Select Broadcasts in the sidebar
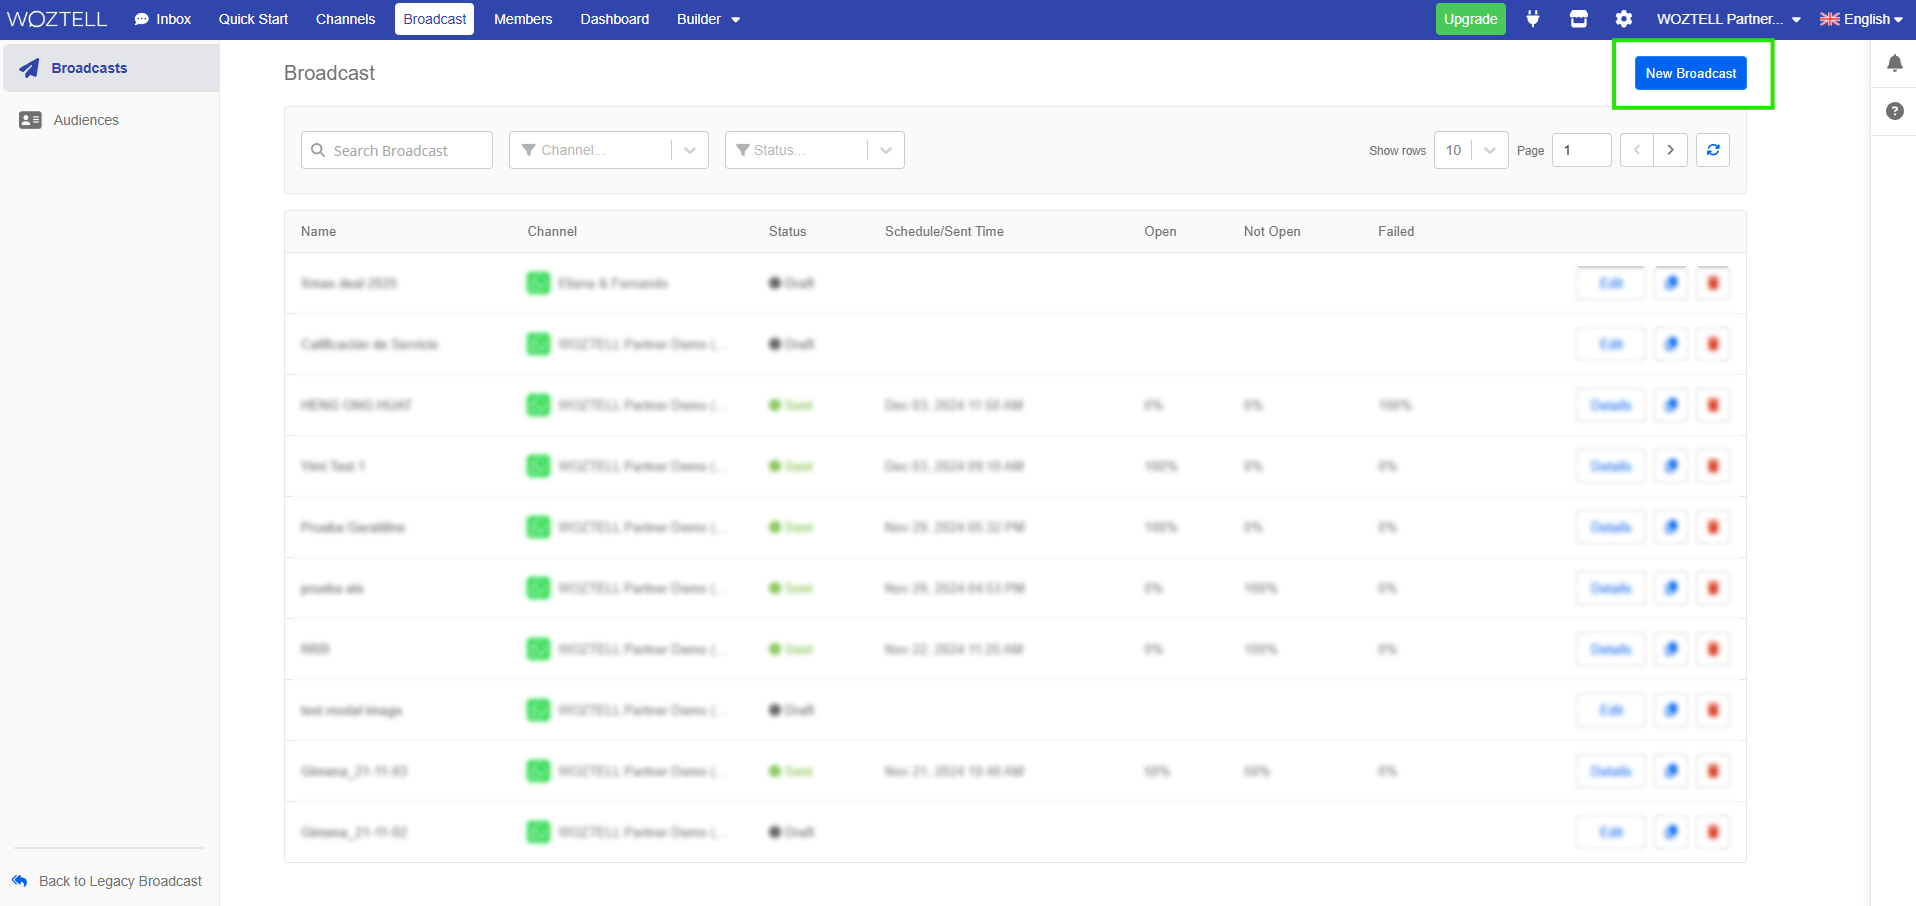 tap(110, 68)
